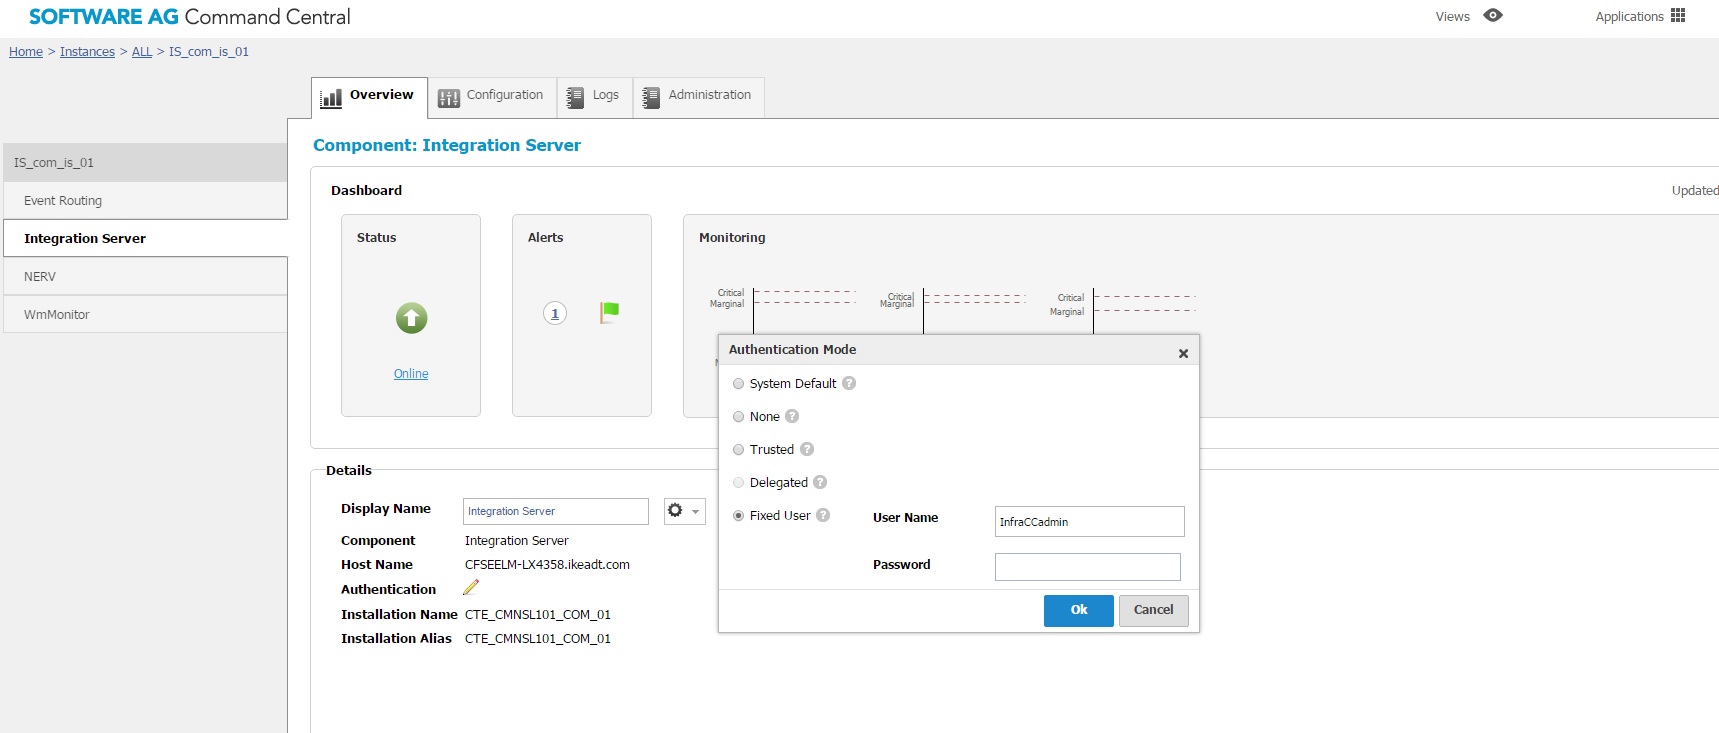Click the Cancel button in dialog
The image size is (1719, 733).
click(1154, 610)
